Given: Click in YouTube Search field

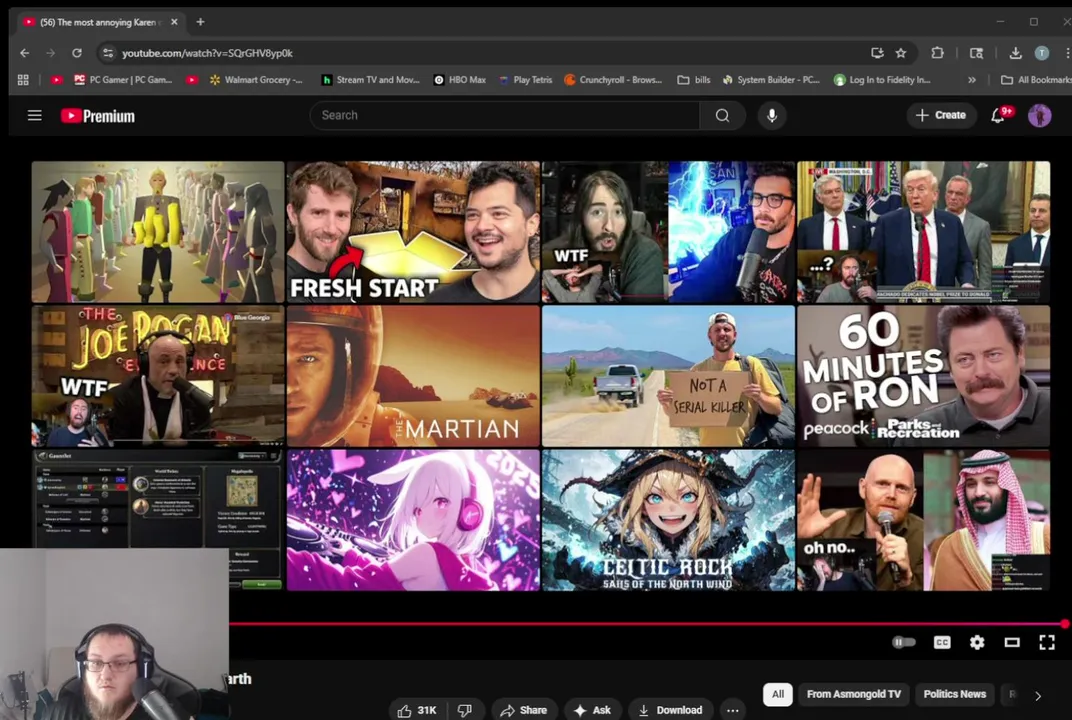Looking at the screenshot, I should coord(505,116).
